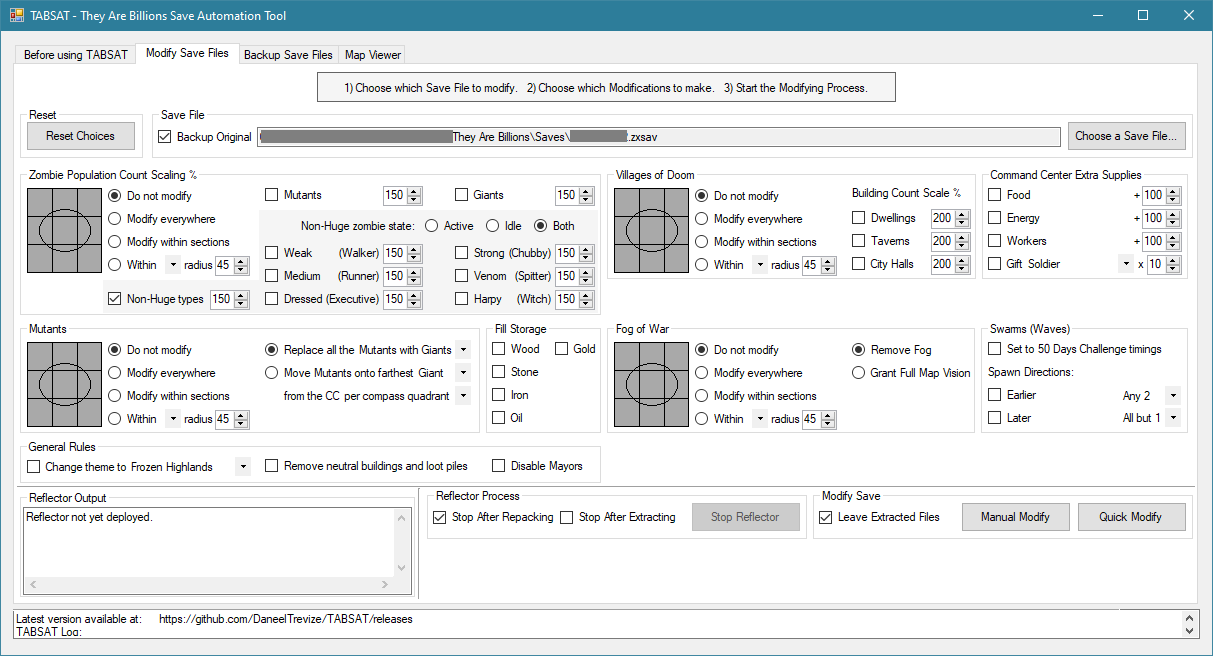Select the Active non-huge zombie state

click(449, 226)
